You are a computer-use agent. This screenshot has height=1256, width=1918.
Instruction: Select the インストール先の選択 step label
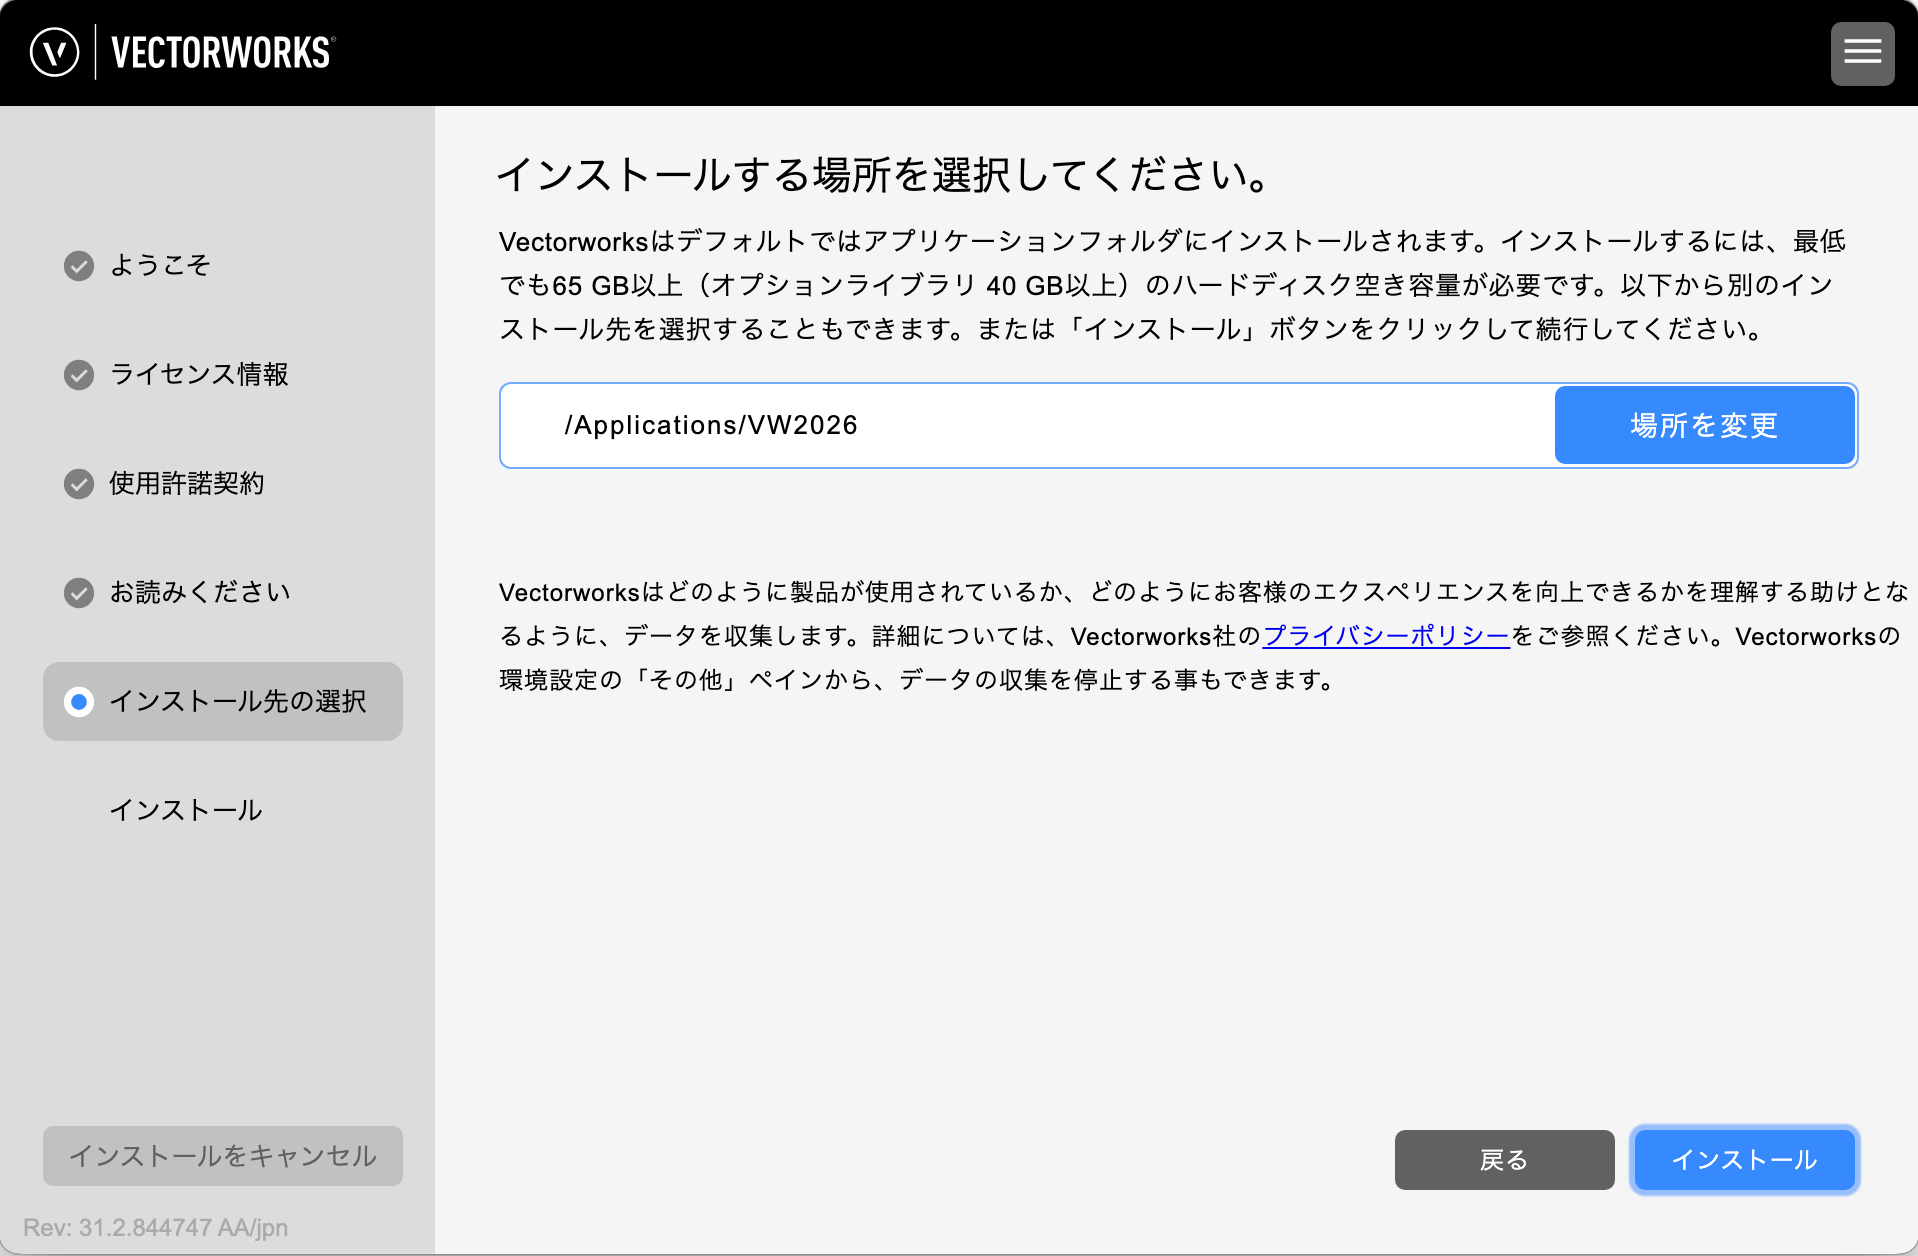(238, 701)
